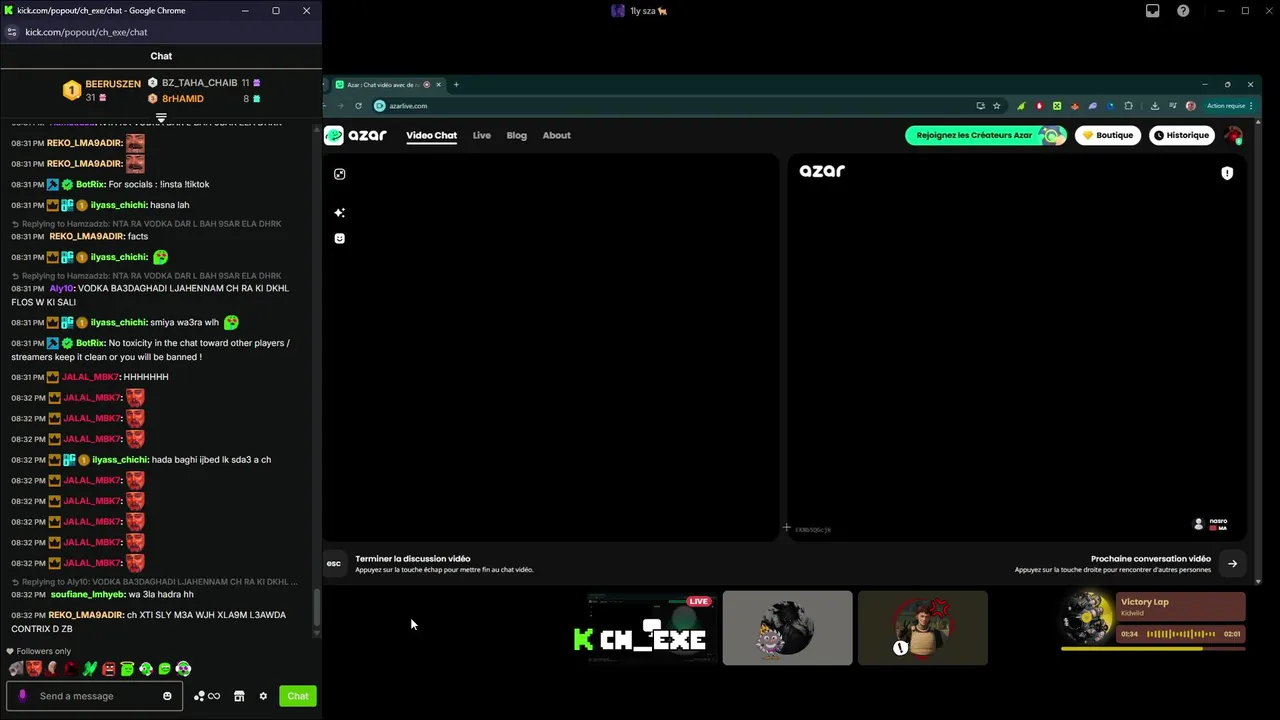Viewport: 1280px width, 720px height.
Task: Go to the Live section on Azar
Action: 482,135
